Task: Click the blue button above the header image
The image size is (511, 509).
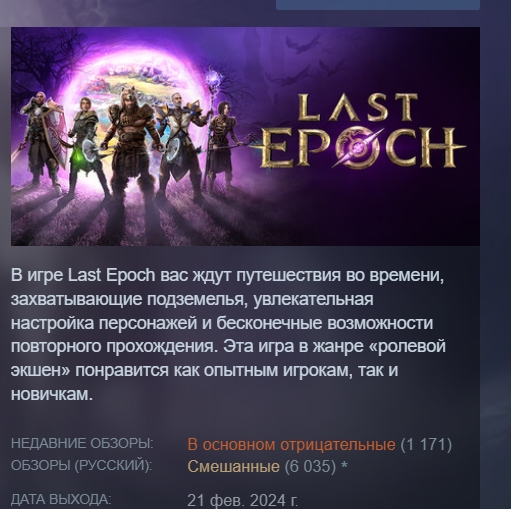Action: (378, 5)
